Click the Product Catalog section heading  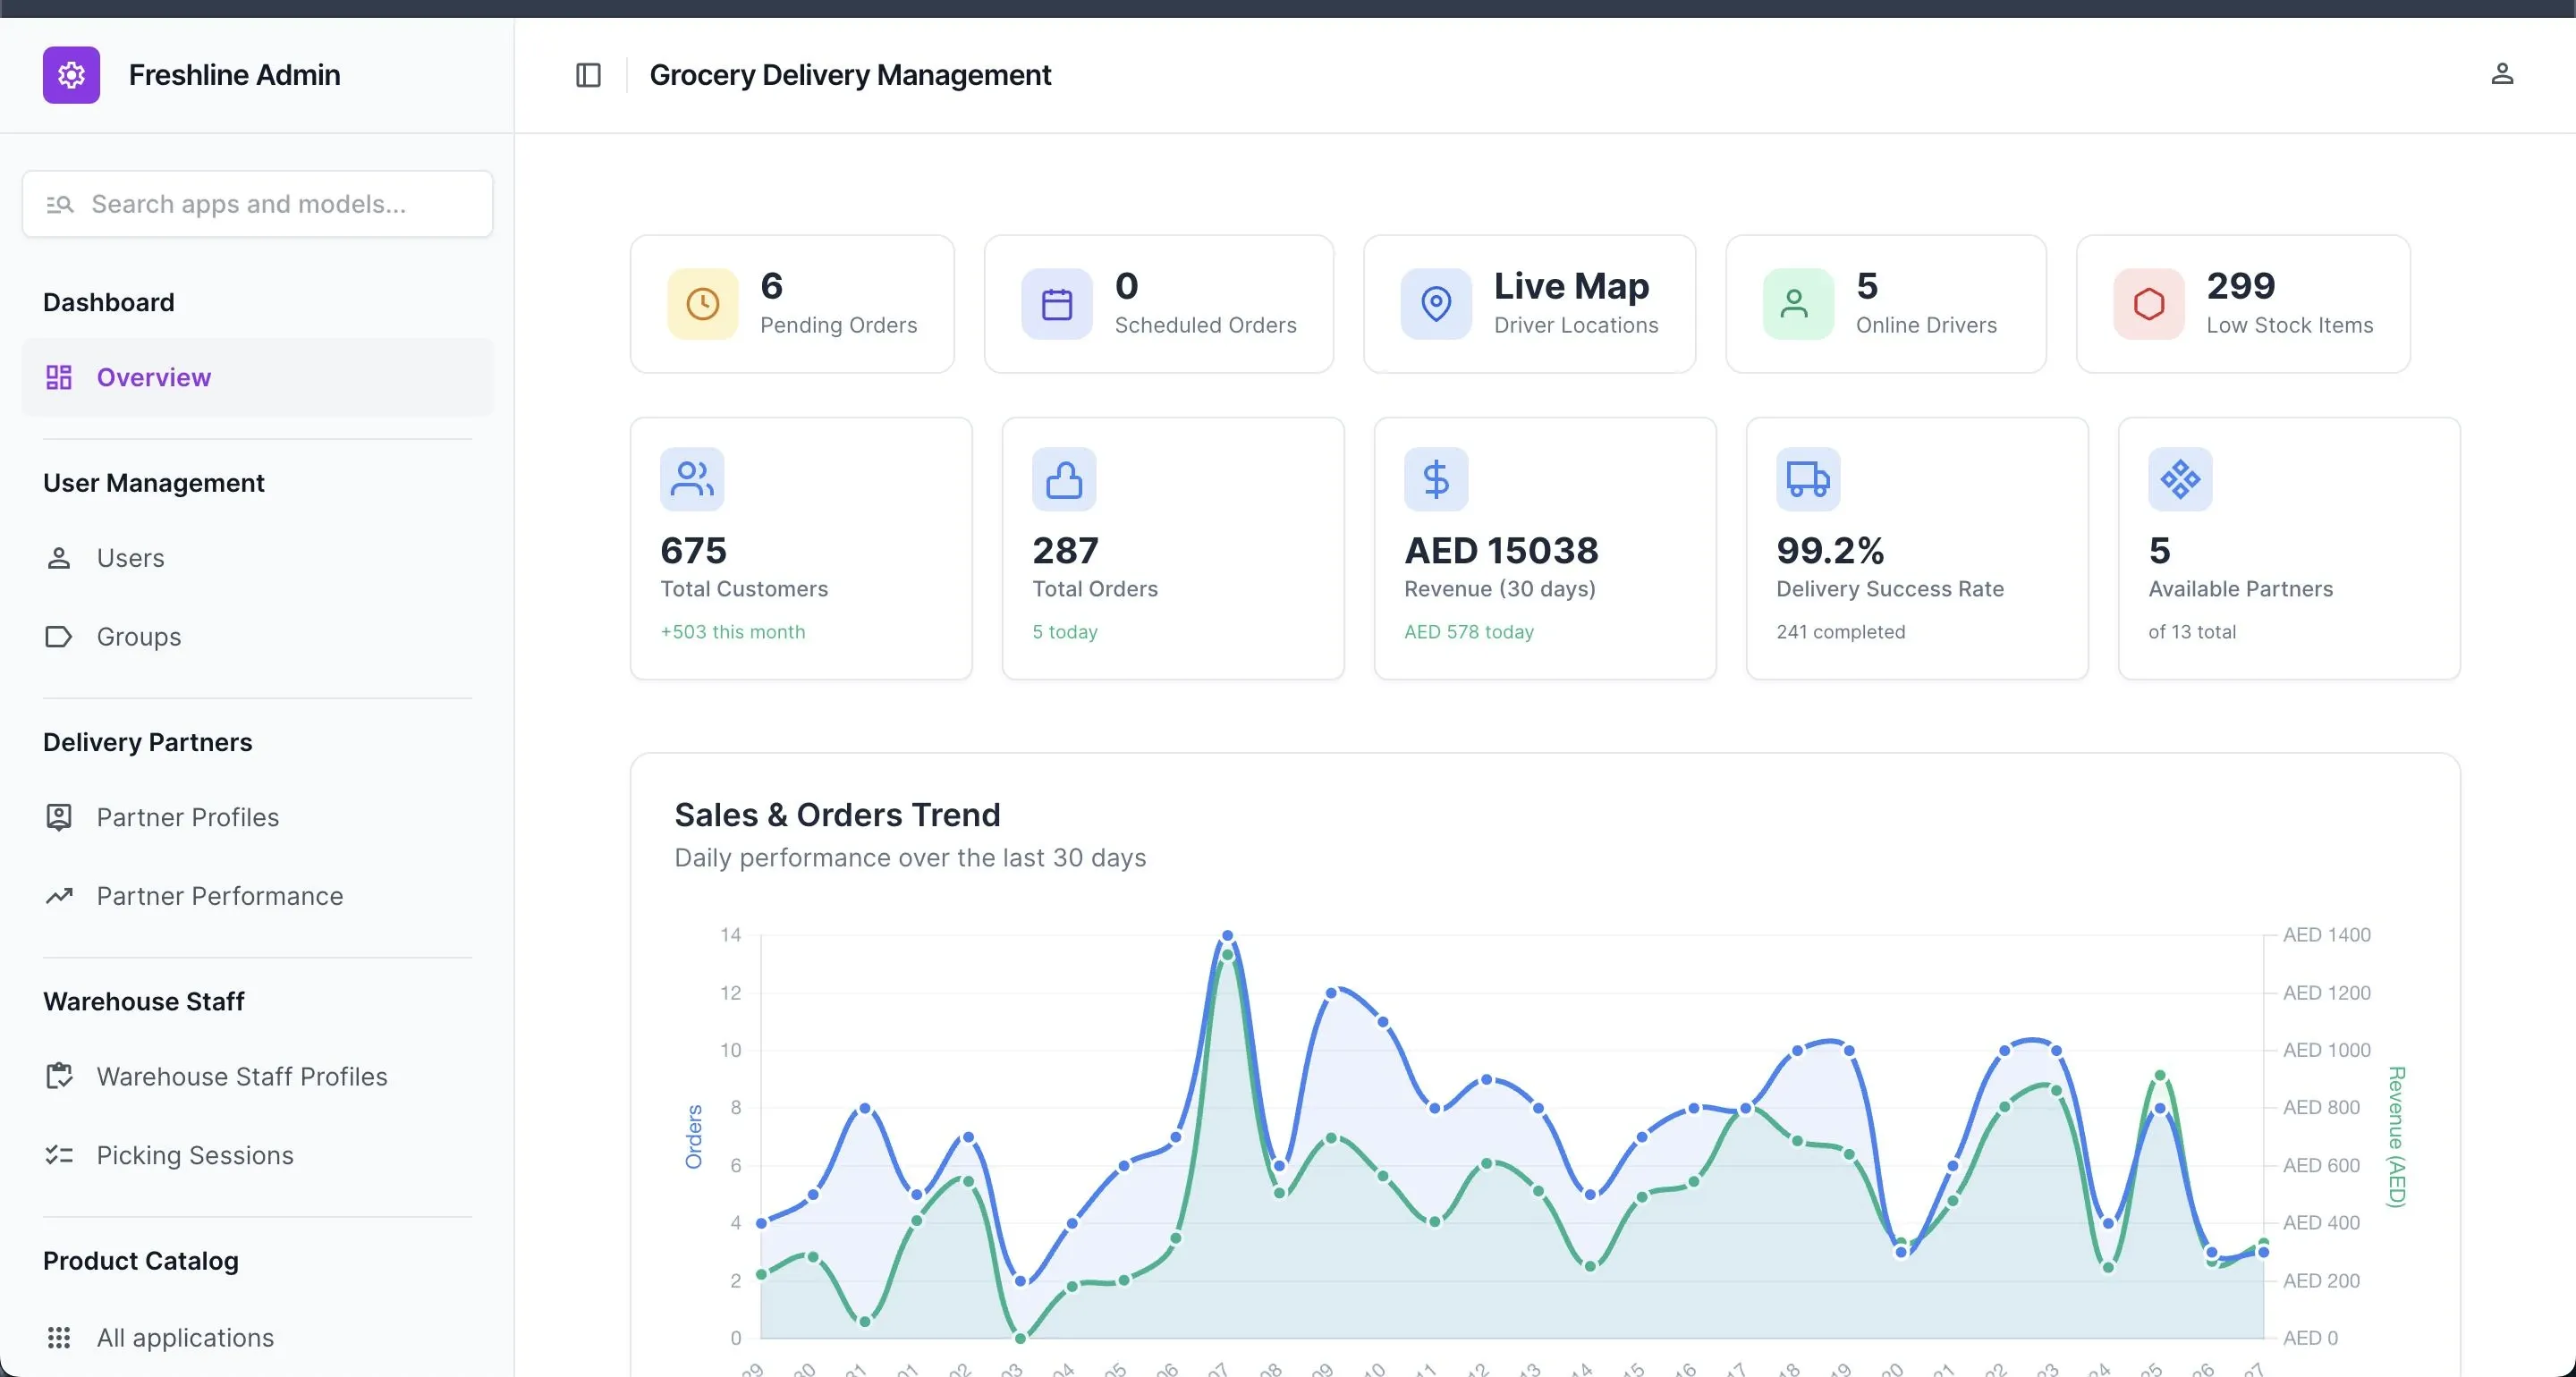point(141,1260)
